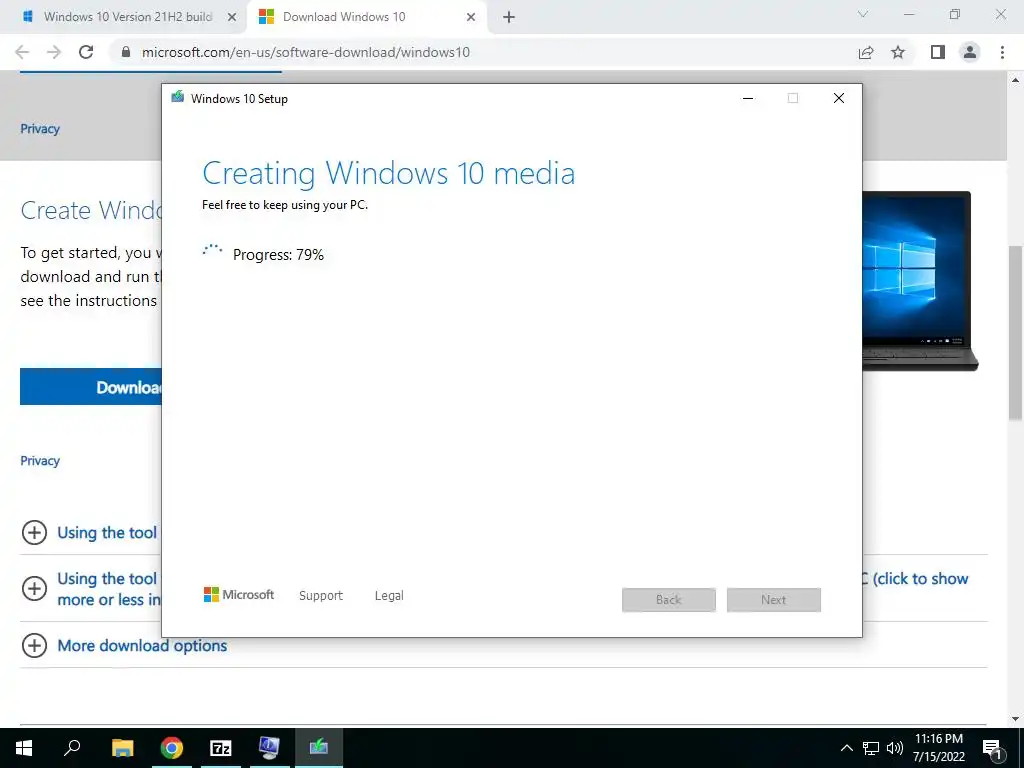Click the address bar URL
This screenshot has width=1024, height=768.
(306, 52)
